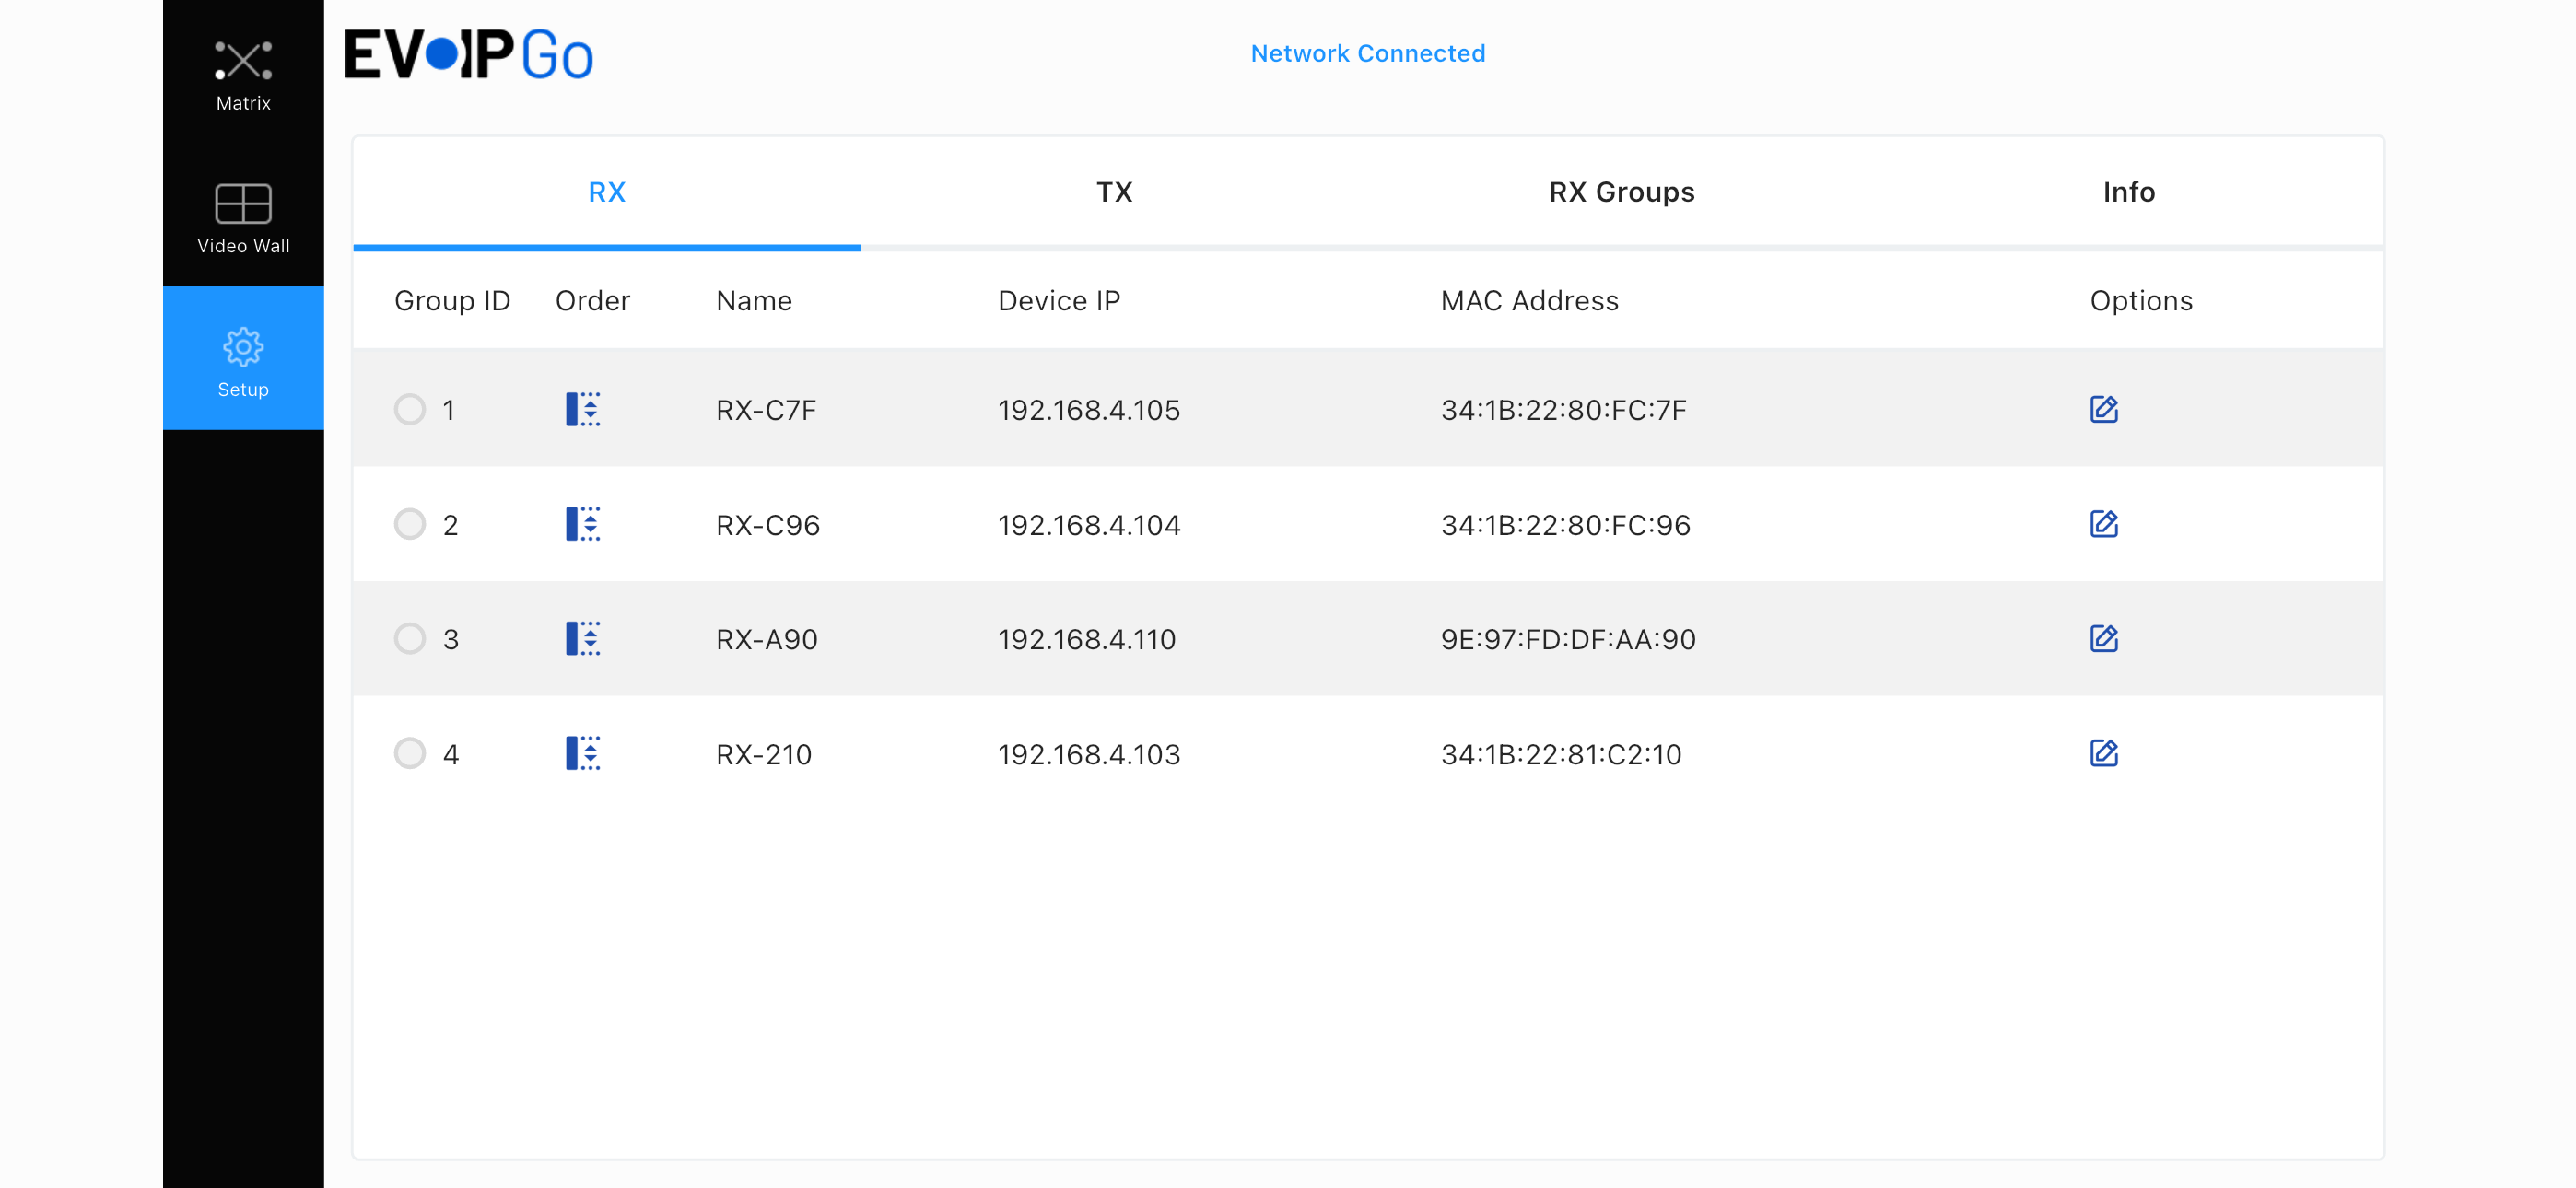
Task: Click IP address 192.168.4.105
Action: click(1089, 410)
